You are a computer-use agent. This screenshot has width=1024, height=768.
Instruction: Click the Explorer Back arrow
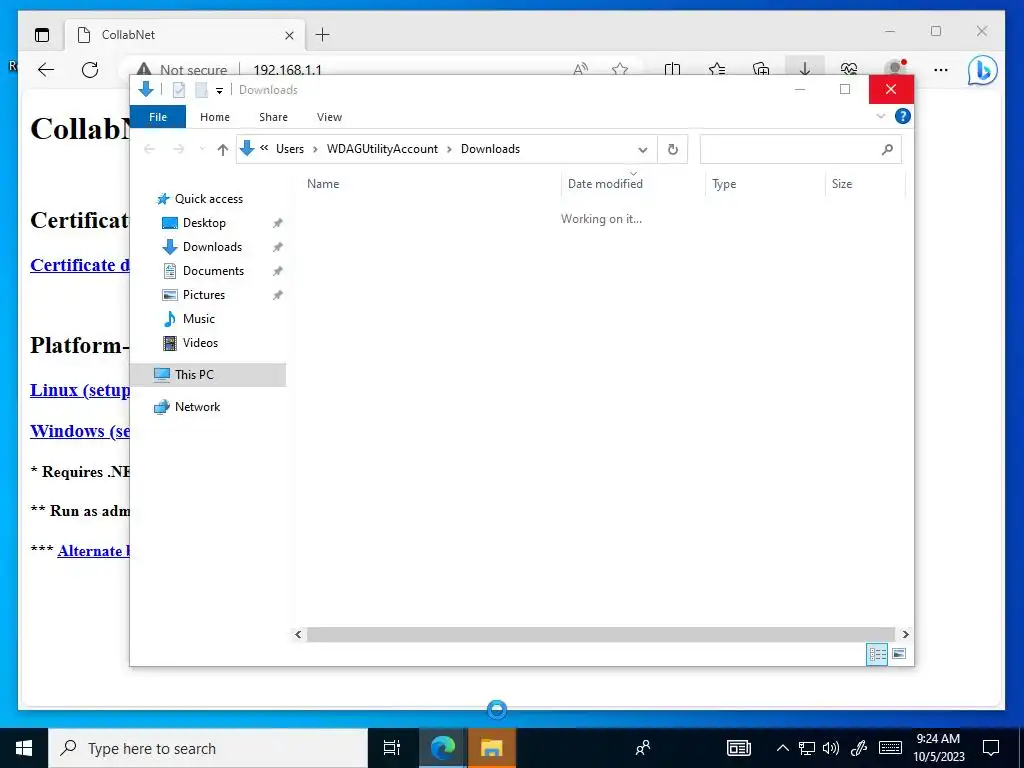[x=149, y=150]
